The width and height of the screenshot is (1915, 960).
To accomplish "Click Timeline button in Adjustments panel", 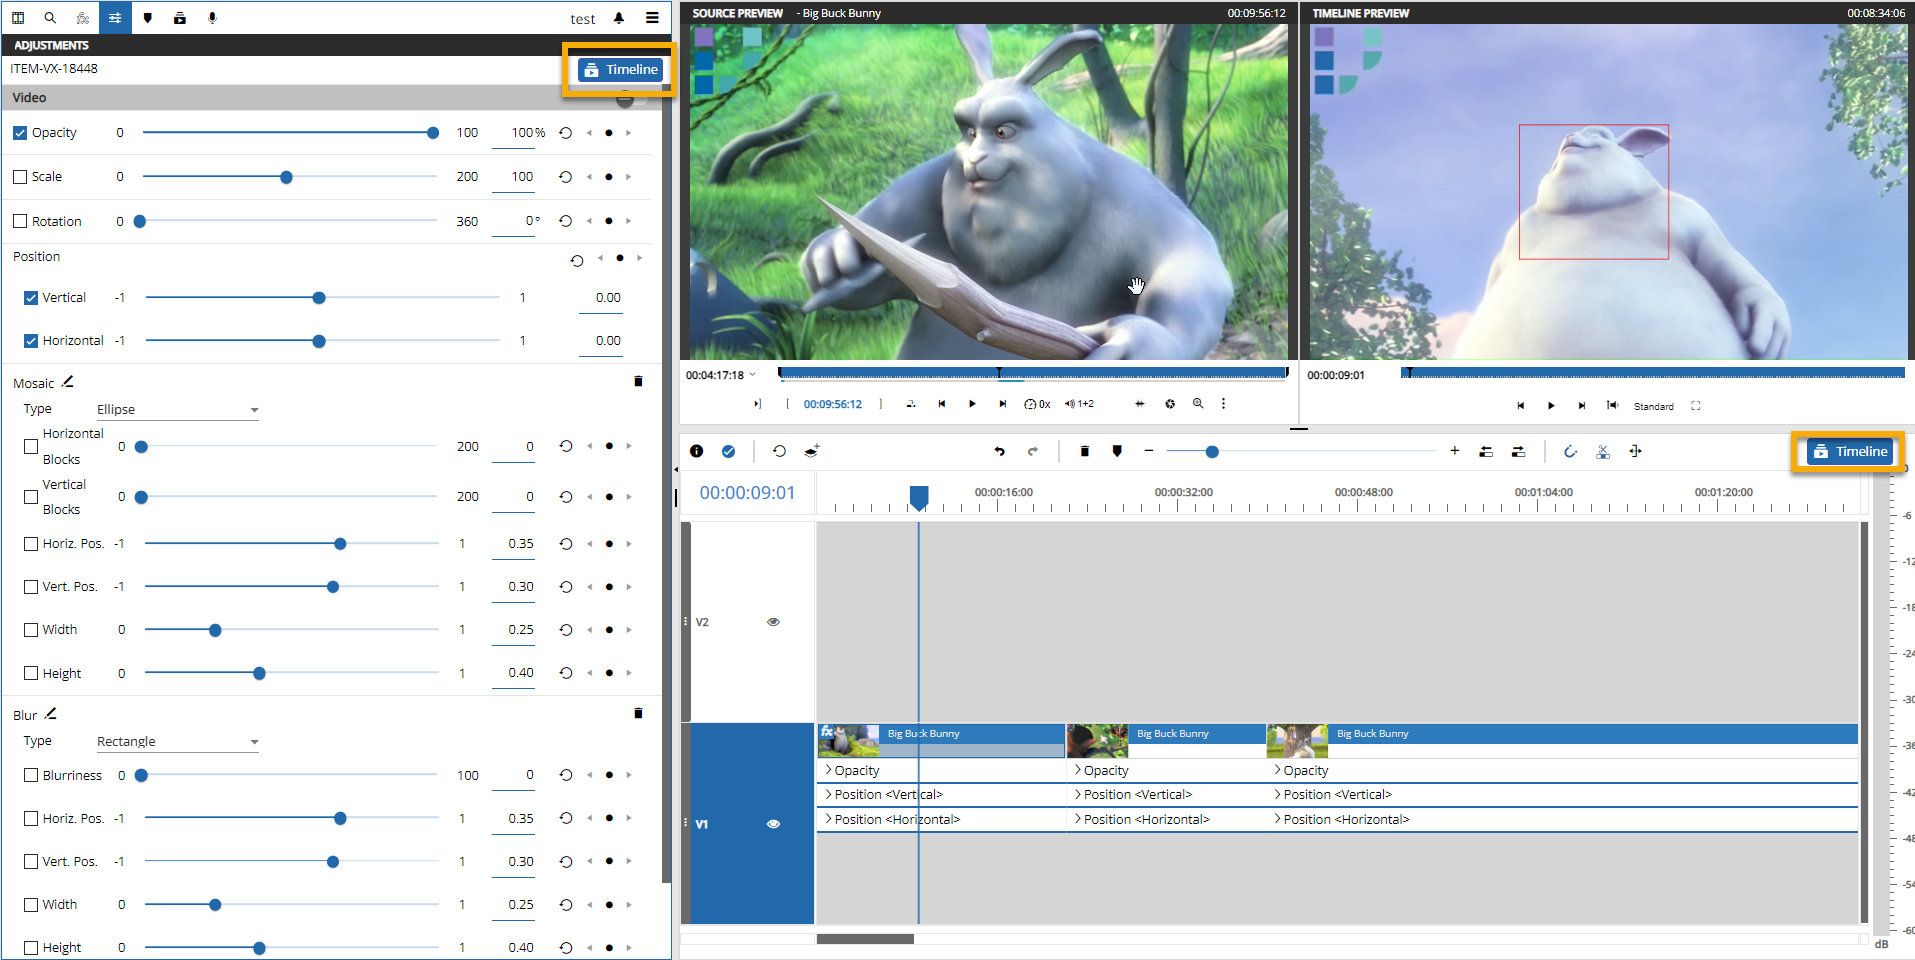I will (x=620, y=70).
